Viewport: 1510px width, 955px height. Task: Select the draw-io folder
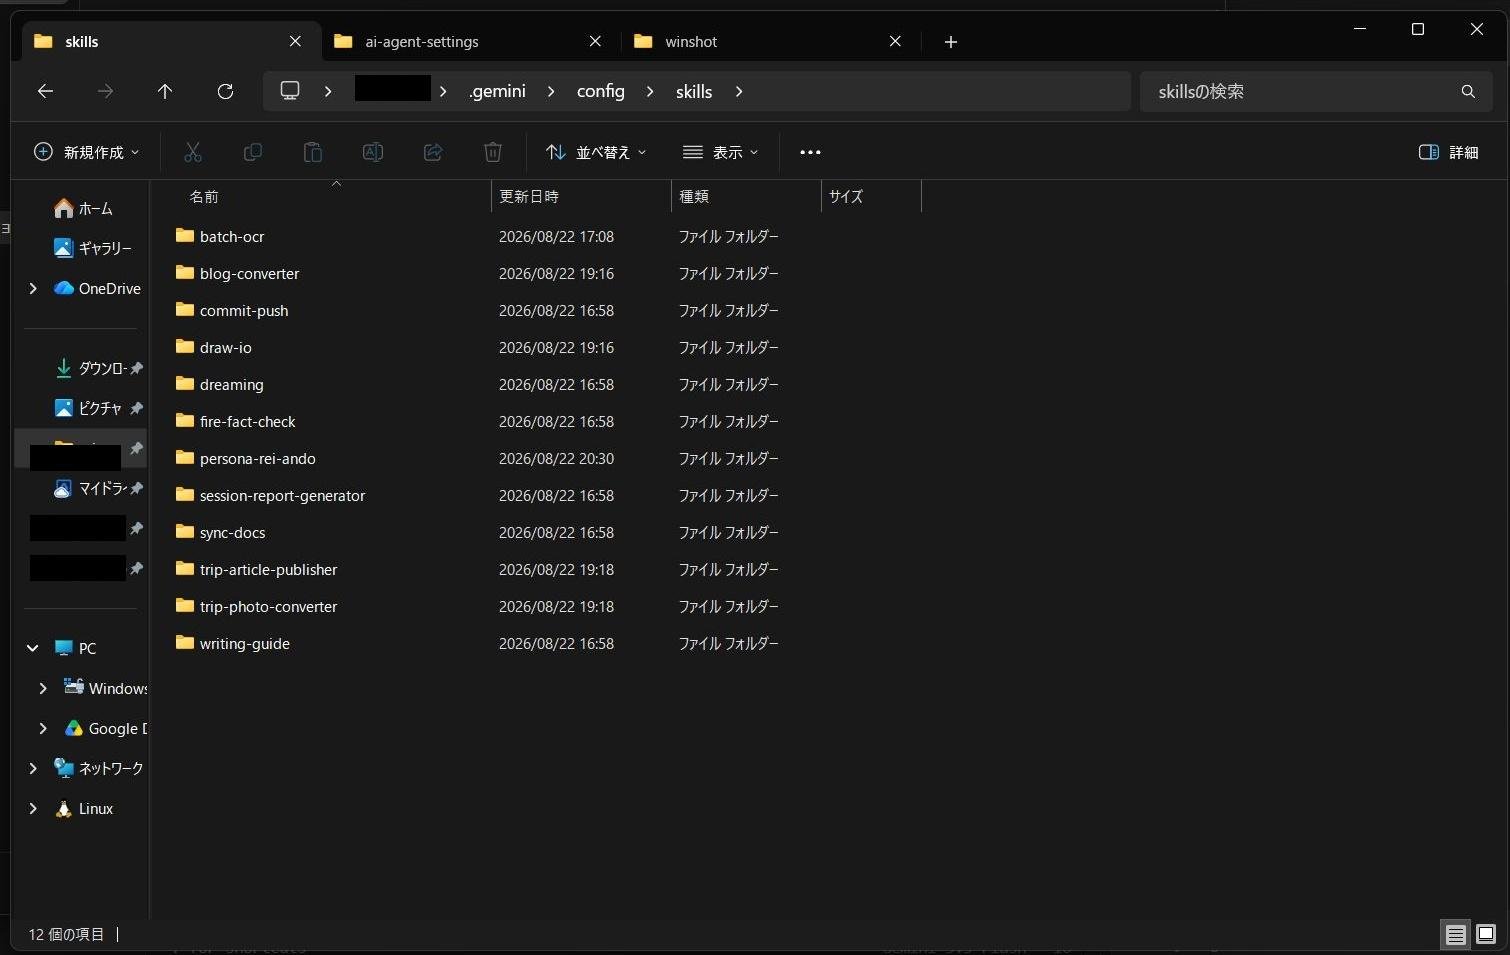pyautogui.click(x=226, y=347)
